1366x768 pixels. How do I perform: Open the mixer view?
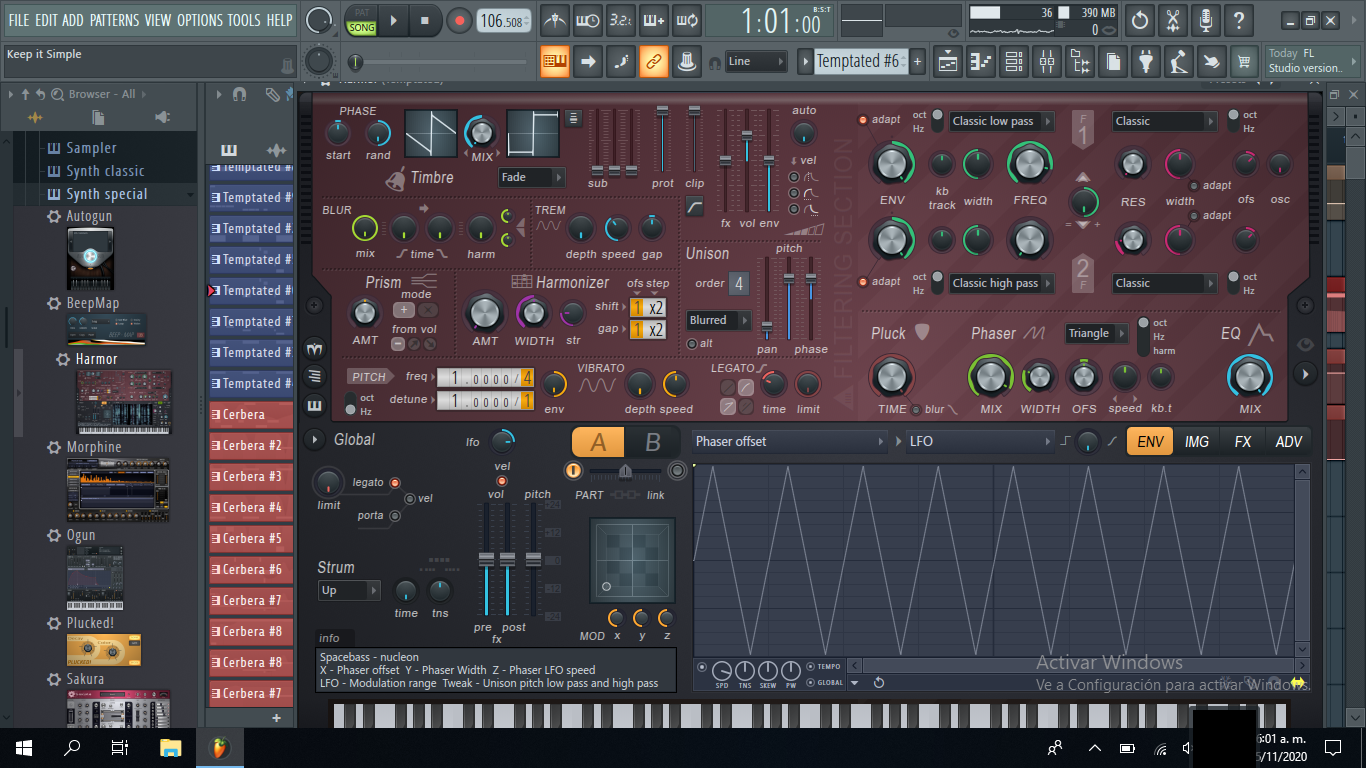[1047, 62]
